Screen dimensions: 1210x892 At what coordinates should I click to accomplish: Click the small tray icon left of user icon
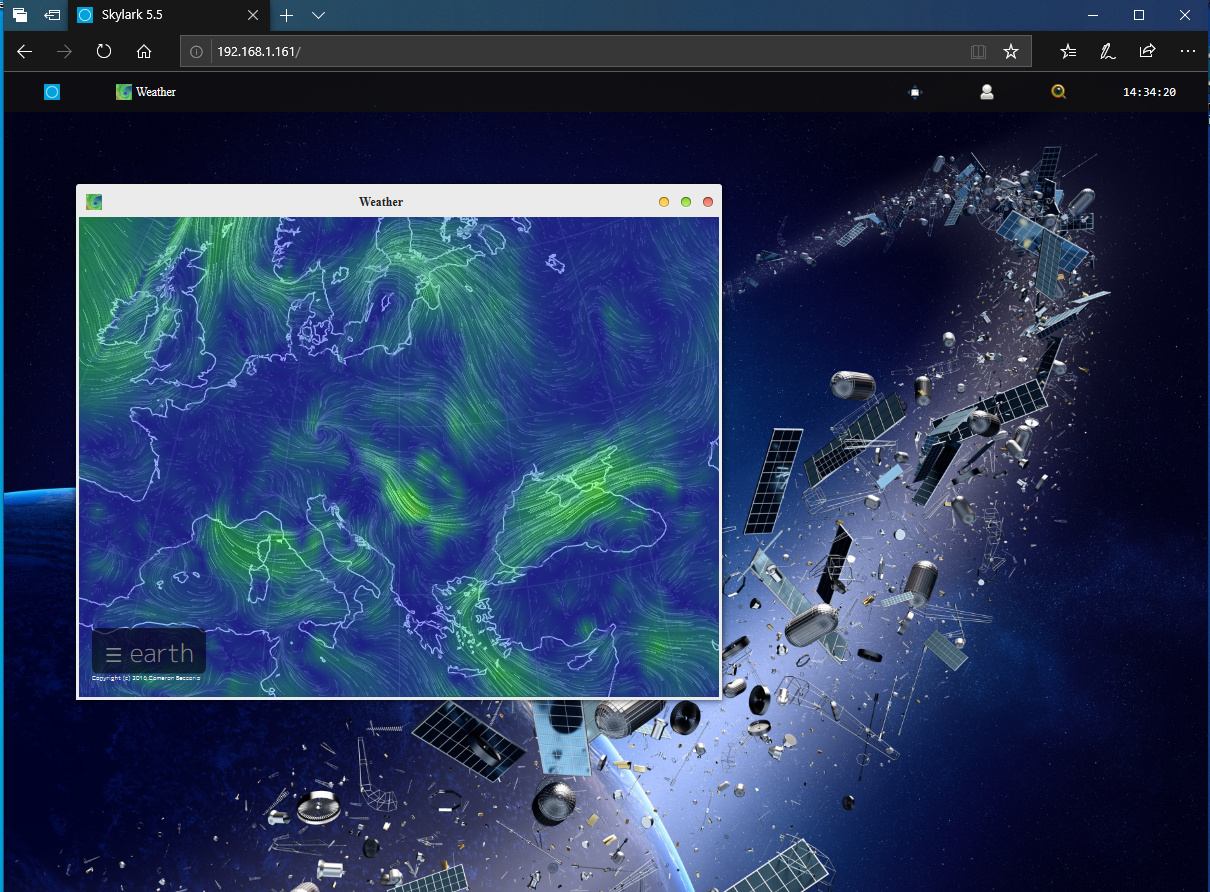tap(915, 92)
